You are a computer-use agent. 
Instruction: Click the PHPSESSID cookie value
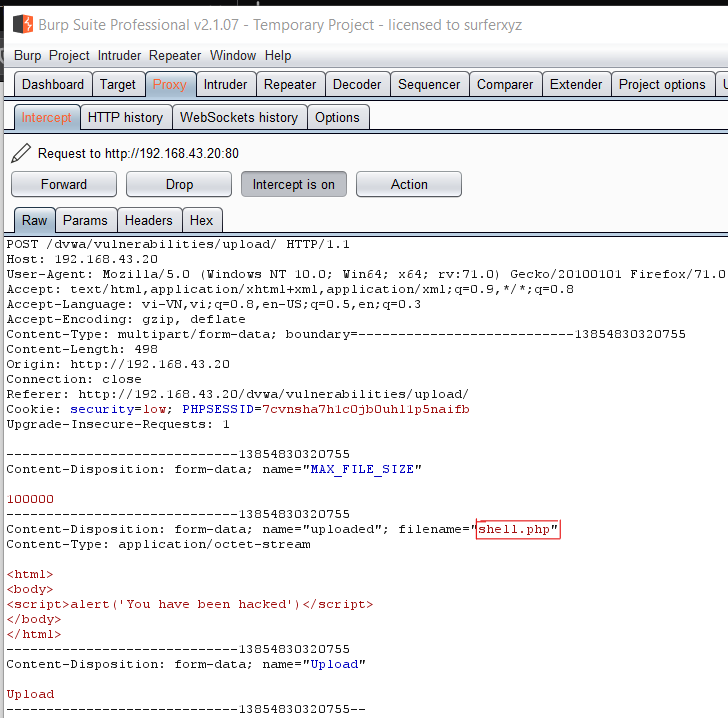[366, 409]
